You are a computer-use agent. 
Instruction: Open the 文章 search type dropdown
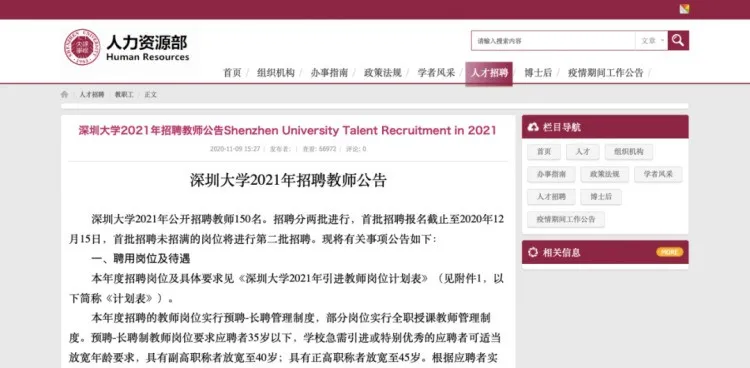tap(651, 41)
